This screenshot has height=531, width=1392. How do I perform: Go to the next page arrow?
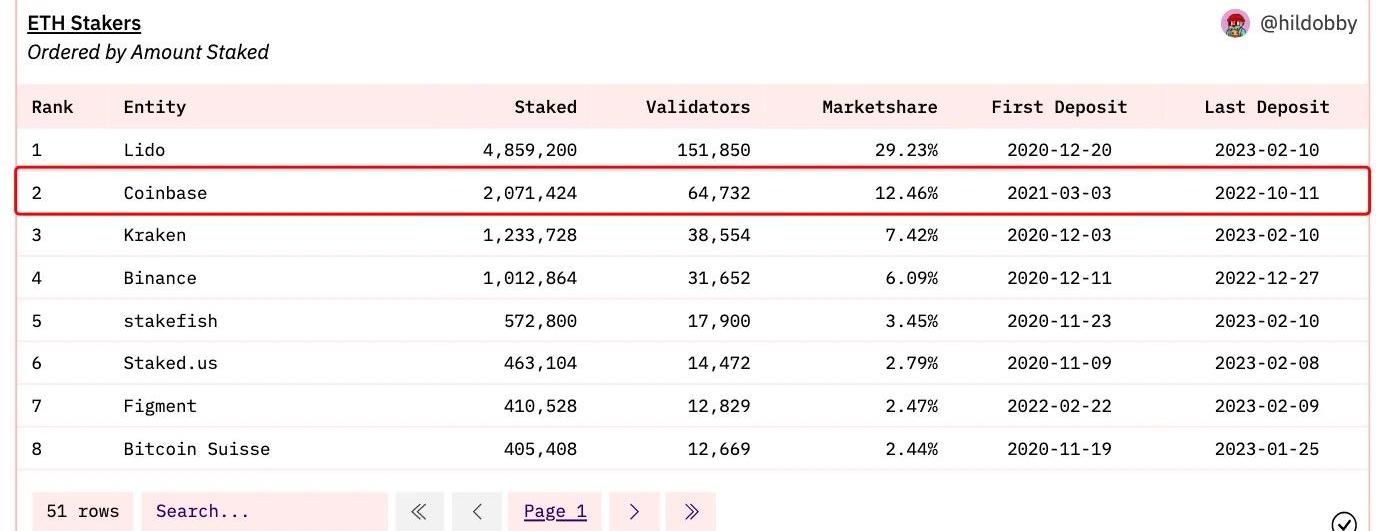pyautogui.click(x=634, y=511)
